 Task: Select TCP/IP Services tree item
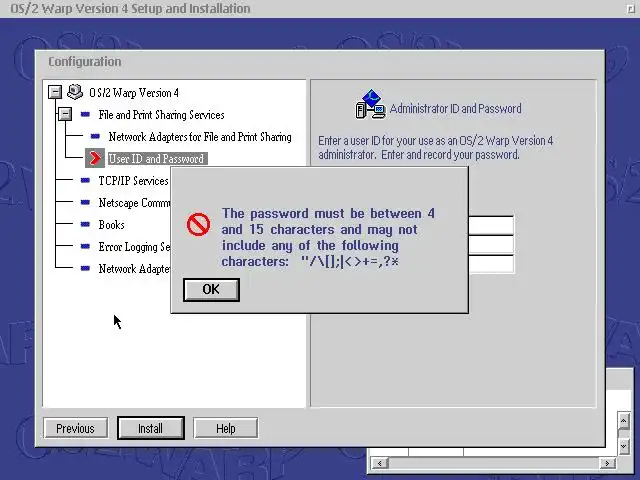point(133,181)
